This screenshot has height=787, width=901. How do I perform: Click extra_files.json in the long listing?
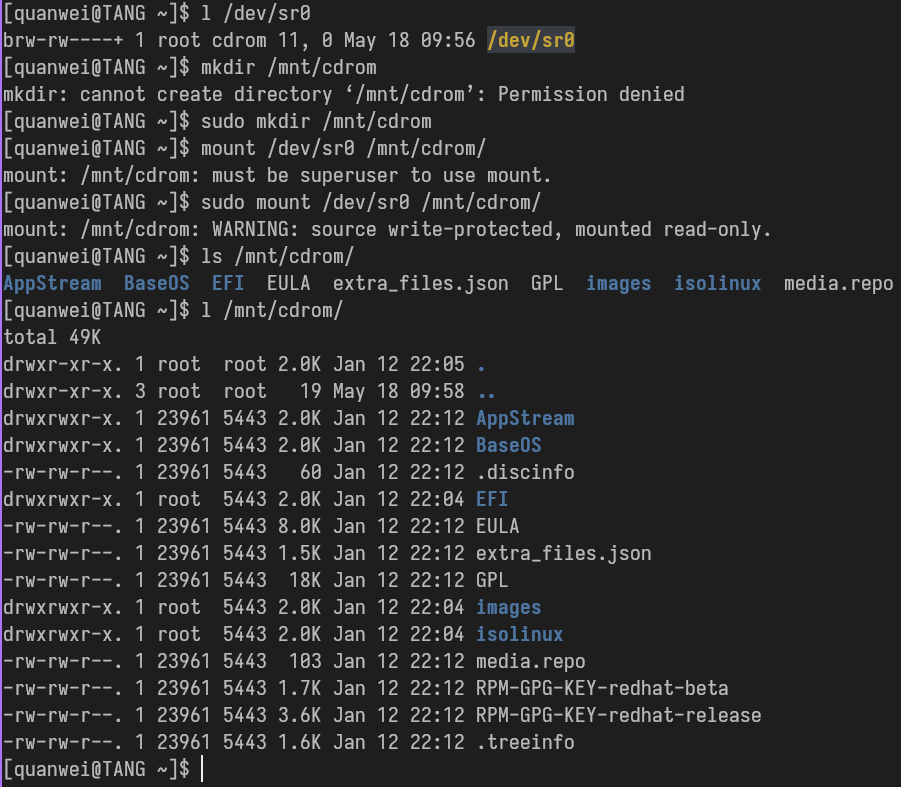564,553
